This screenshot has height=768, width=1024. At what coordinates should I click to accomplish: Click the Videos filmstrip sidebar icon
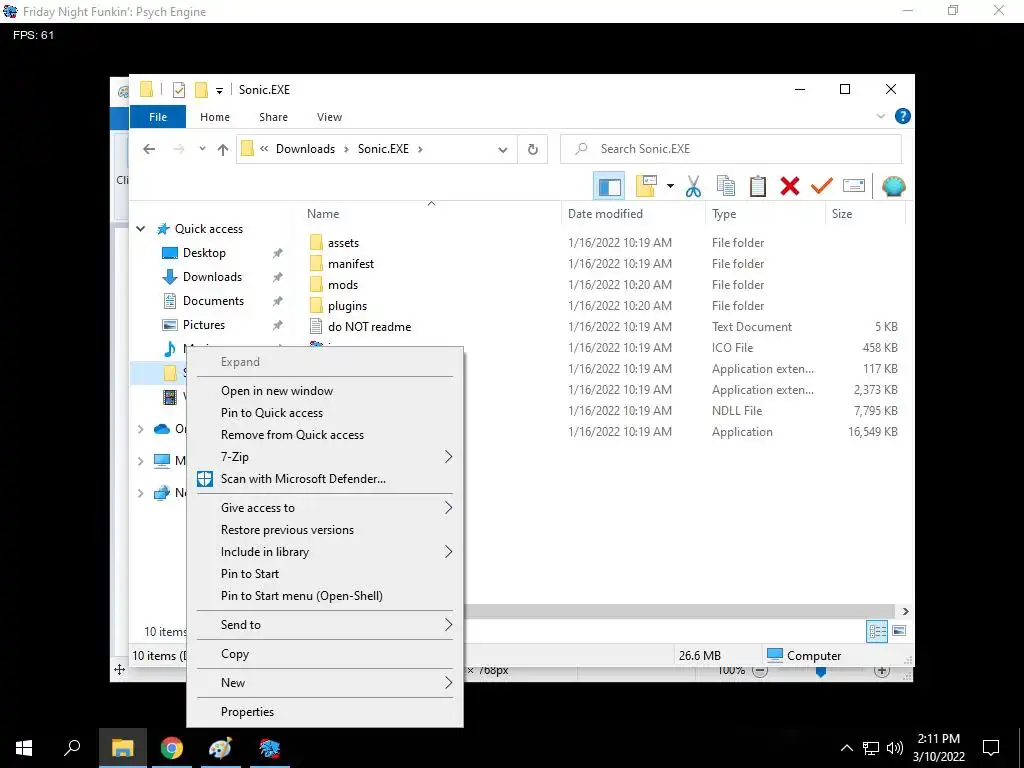coord(170,396)
